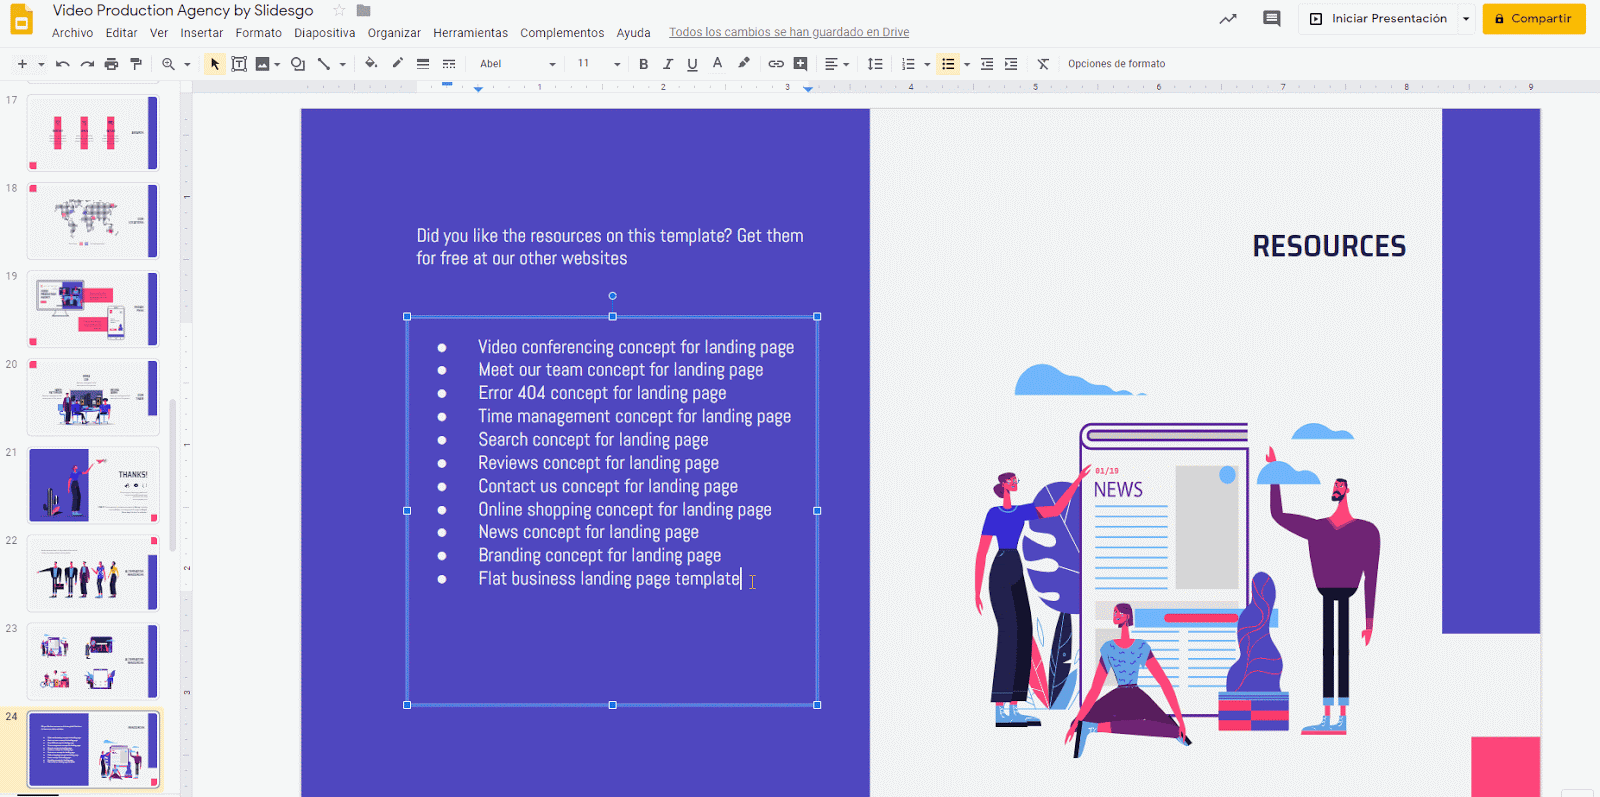Open the Ver menu
Image resolution: width=1600 pixels, height=797 pixels.
[158, 33]
